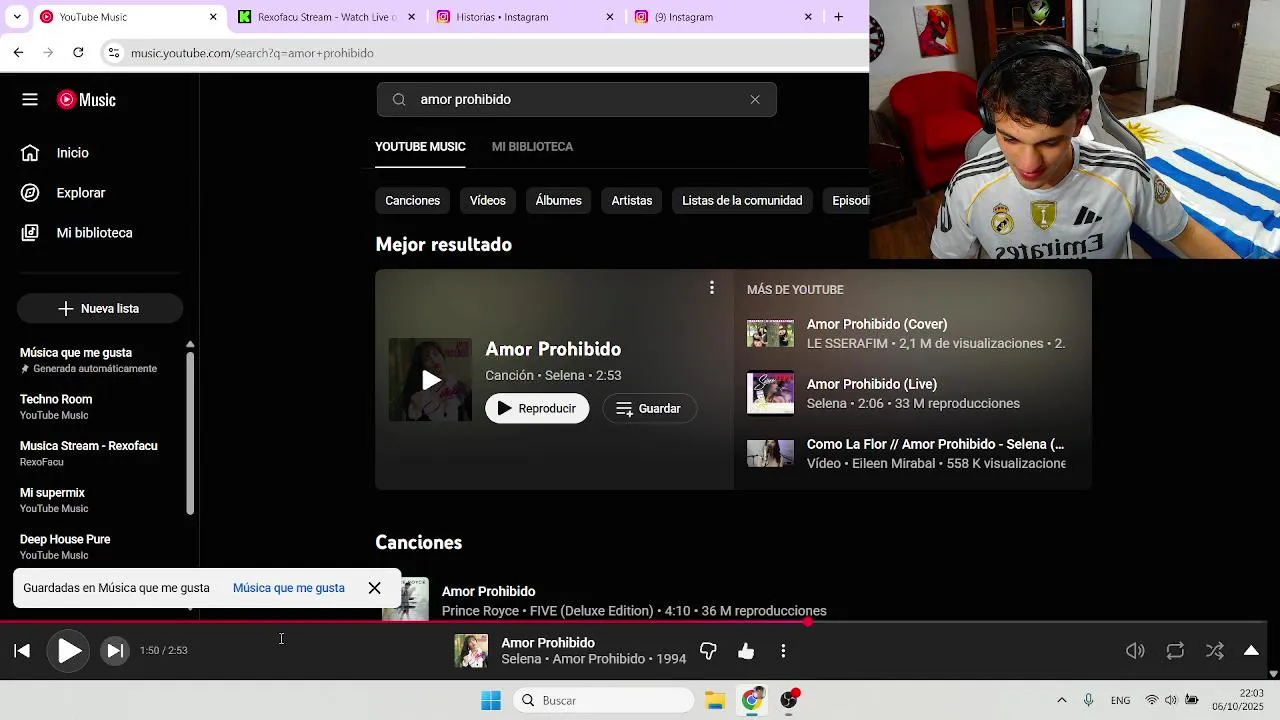
Task: Open the Windows Start menu
Action: pyautogui.click(x=491, y=701)
